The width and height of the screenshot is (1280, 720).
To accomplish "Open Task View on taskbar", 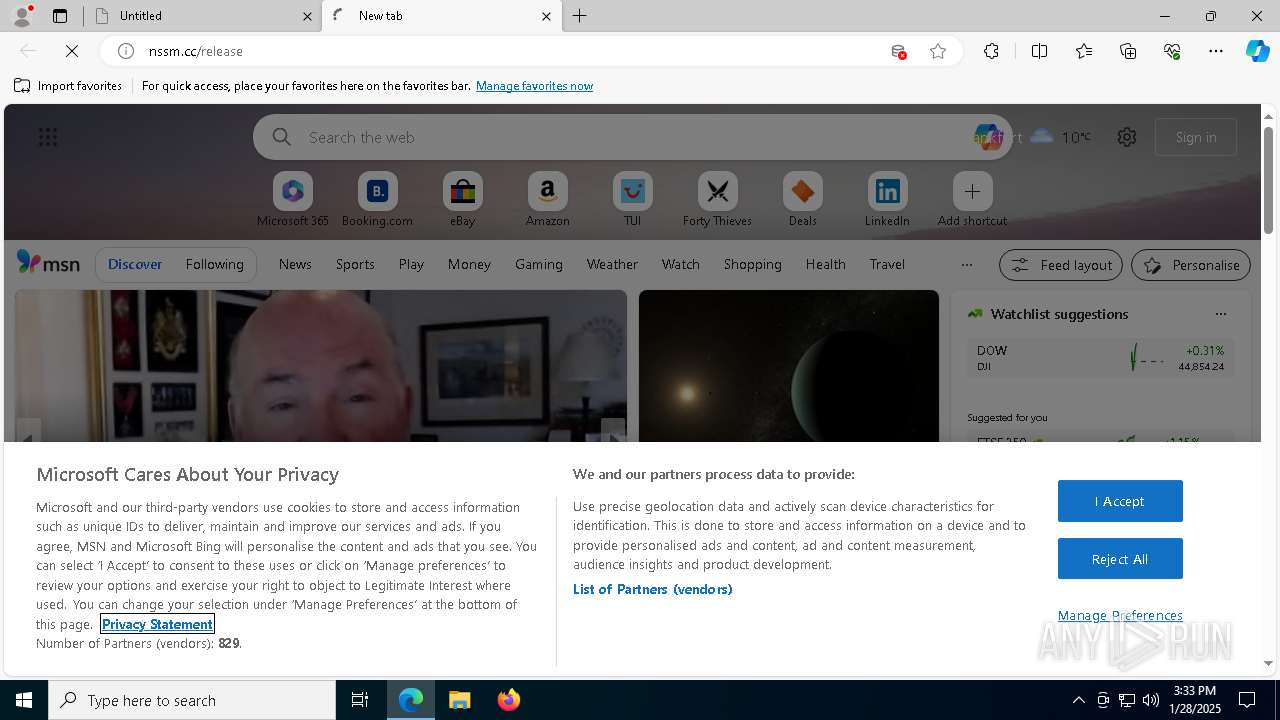I will 360,700.
